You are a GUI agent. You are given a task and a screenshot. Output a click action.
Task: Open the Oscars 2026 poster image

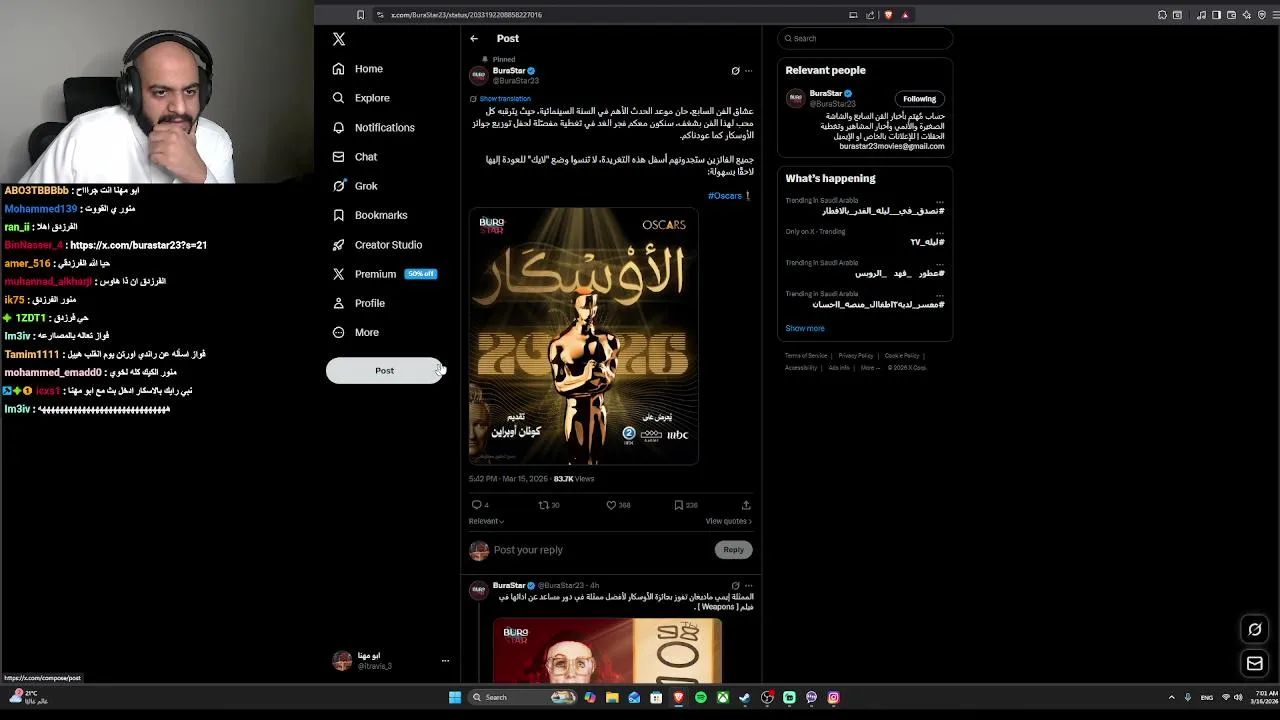584,337
